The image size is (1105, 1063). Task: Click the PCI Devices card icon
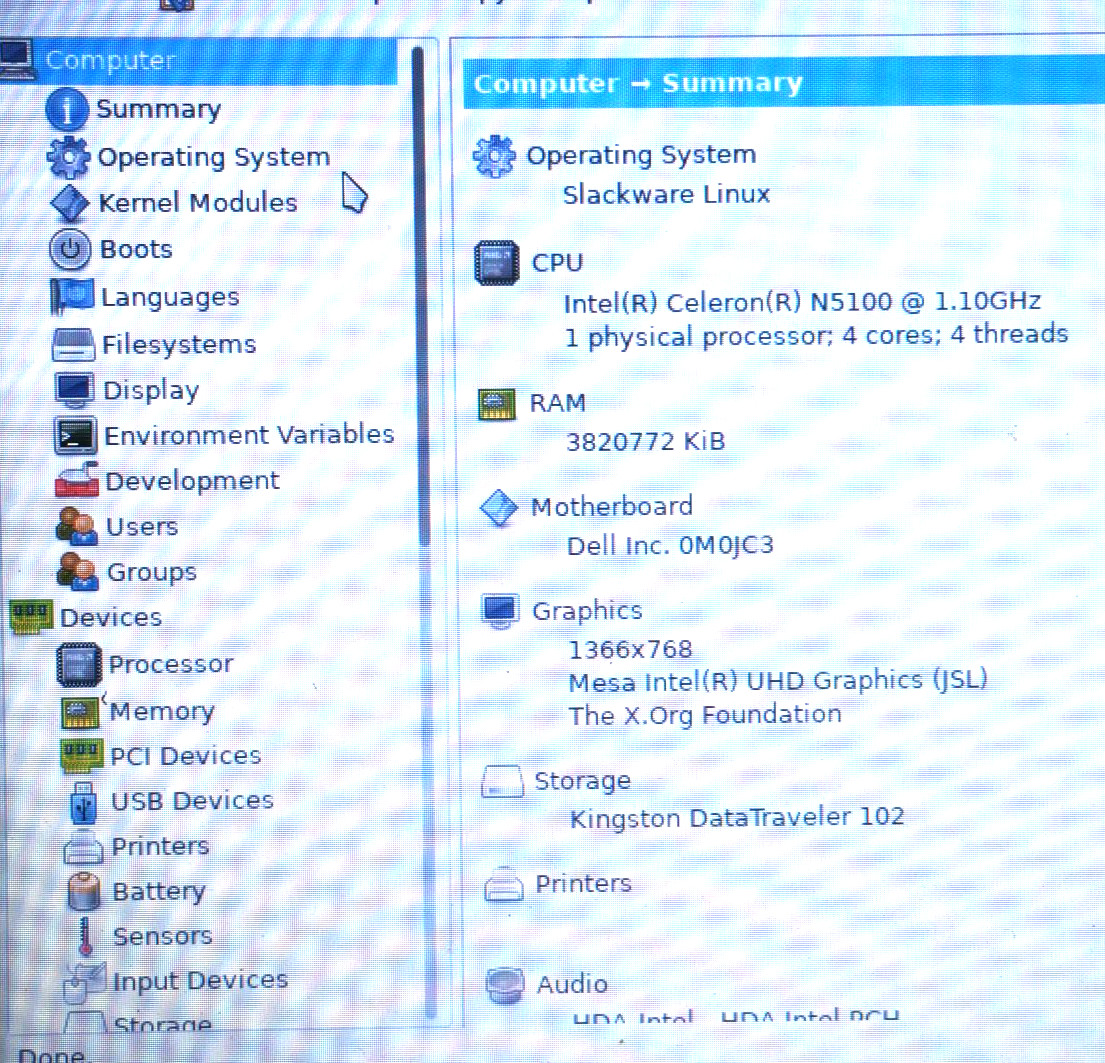82,756
